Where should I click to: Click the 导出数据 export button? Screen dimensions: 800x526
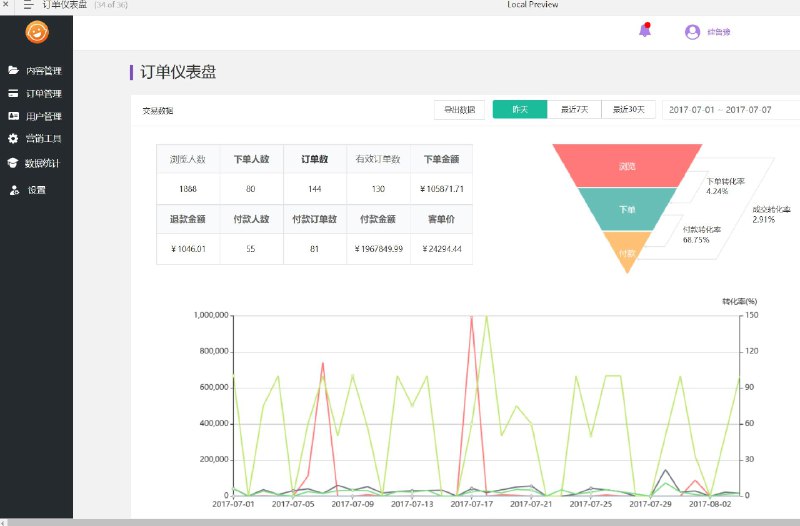click(459, 110)
